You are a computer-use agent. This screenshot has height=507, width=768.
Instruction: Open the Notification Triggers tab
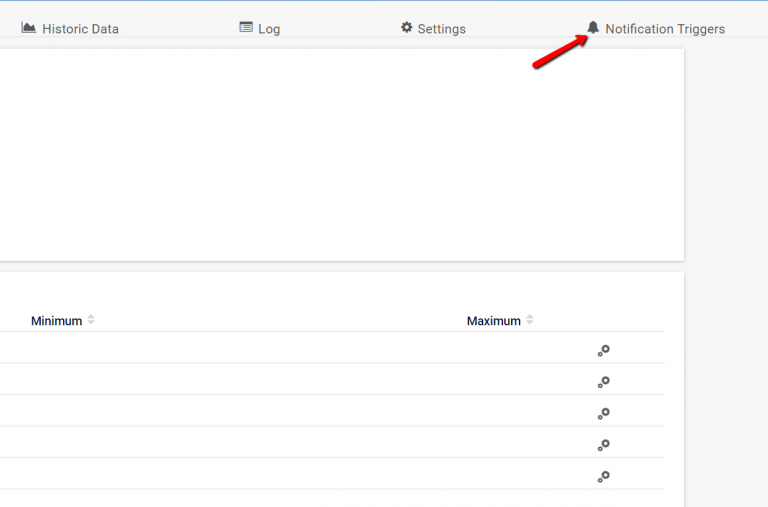click(x=665, y=29)
